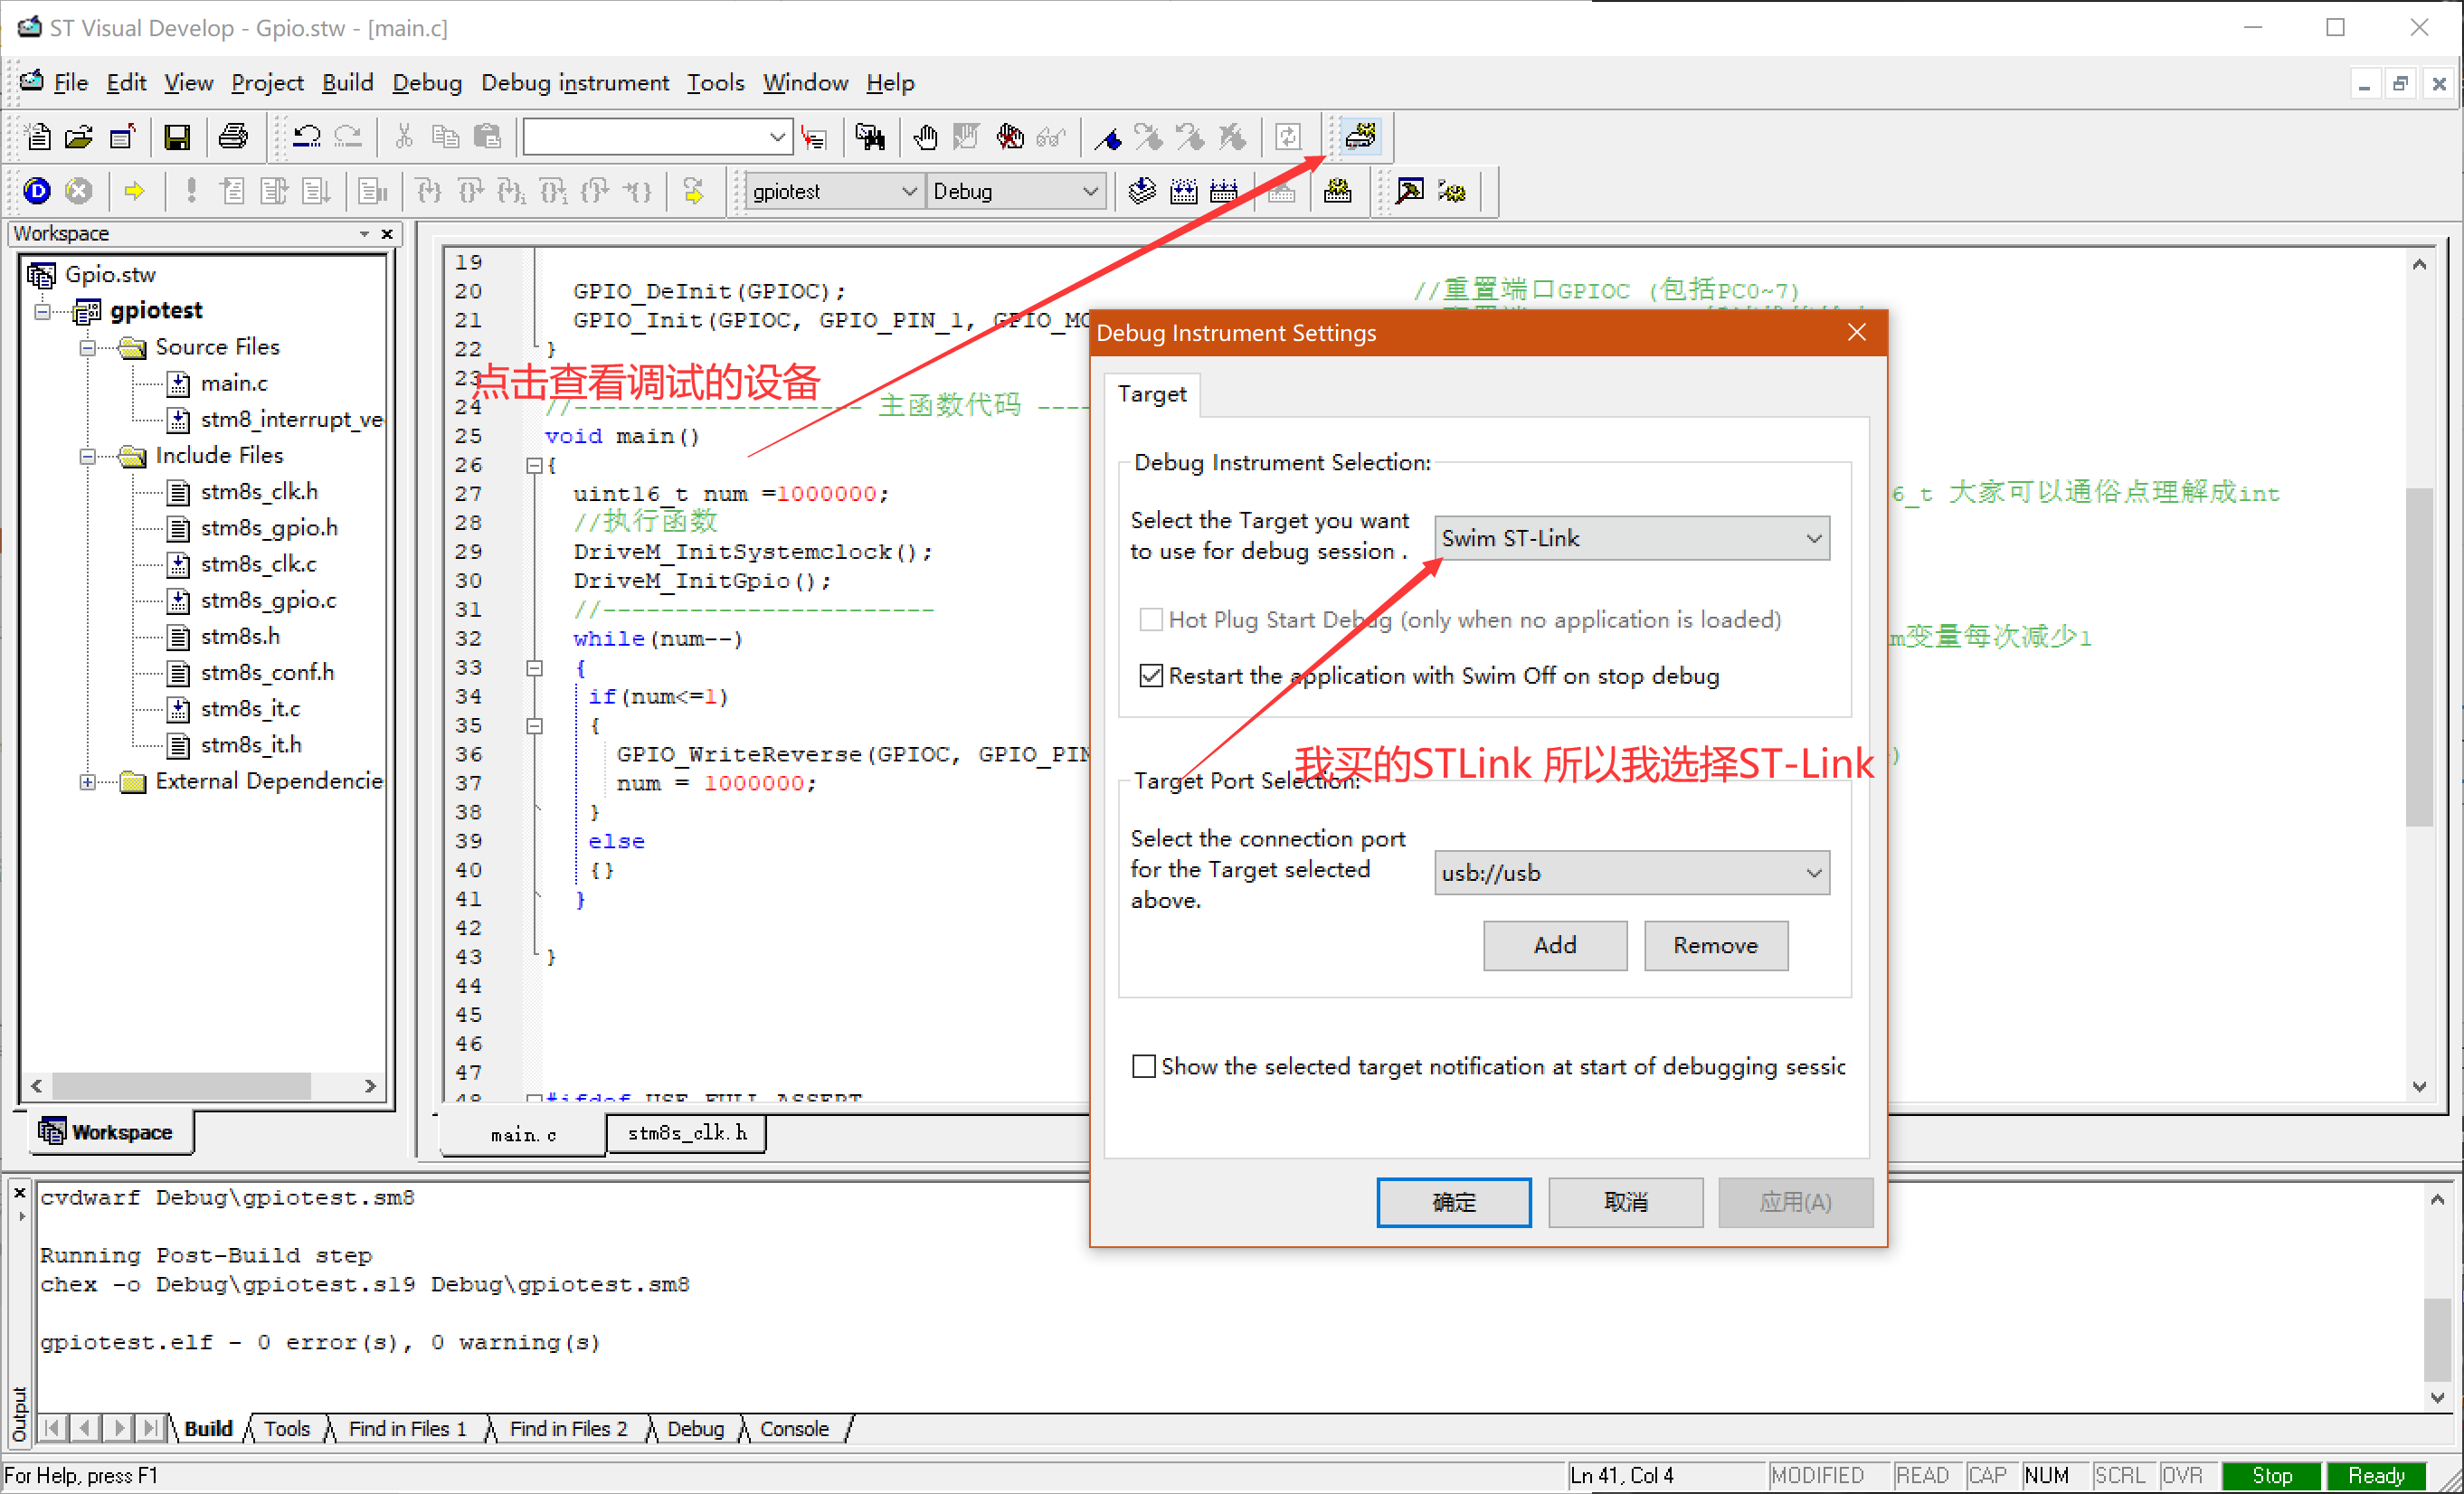Open the usb://usb connection port dropdown
Screen dimensions: 2464x1494
pyautogui.click(x=1631, y=873)
